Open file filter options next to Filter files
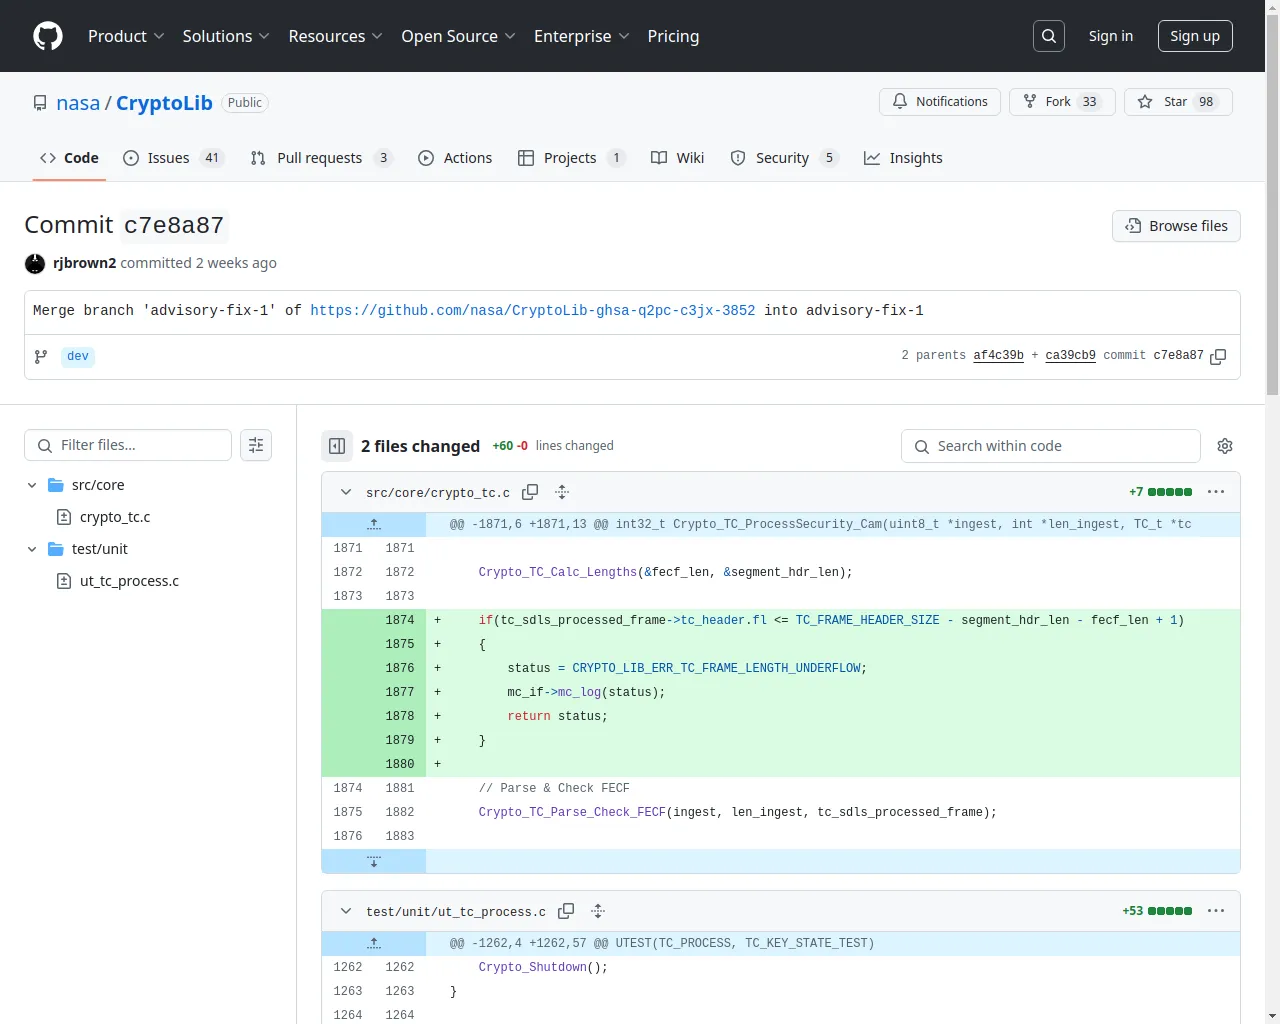 click(256, 445)
